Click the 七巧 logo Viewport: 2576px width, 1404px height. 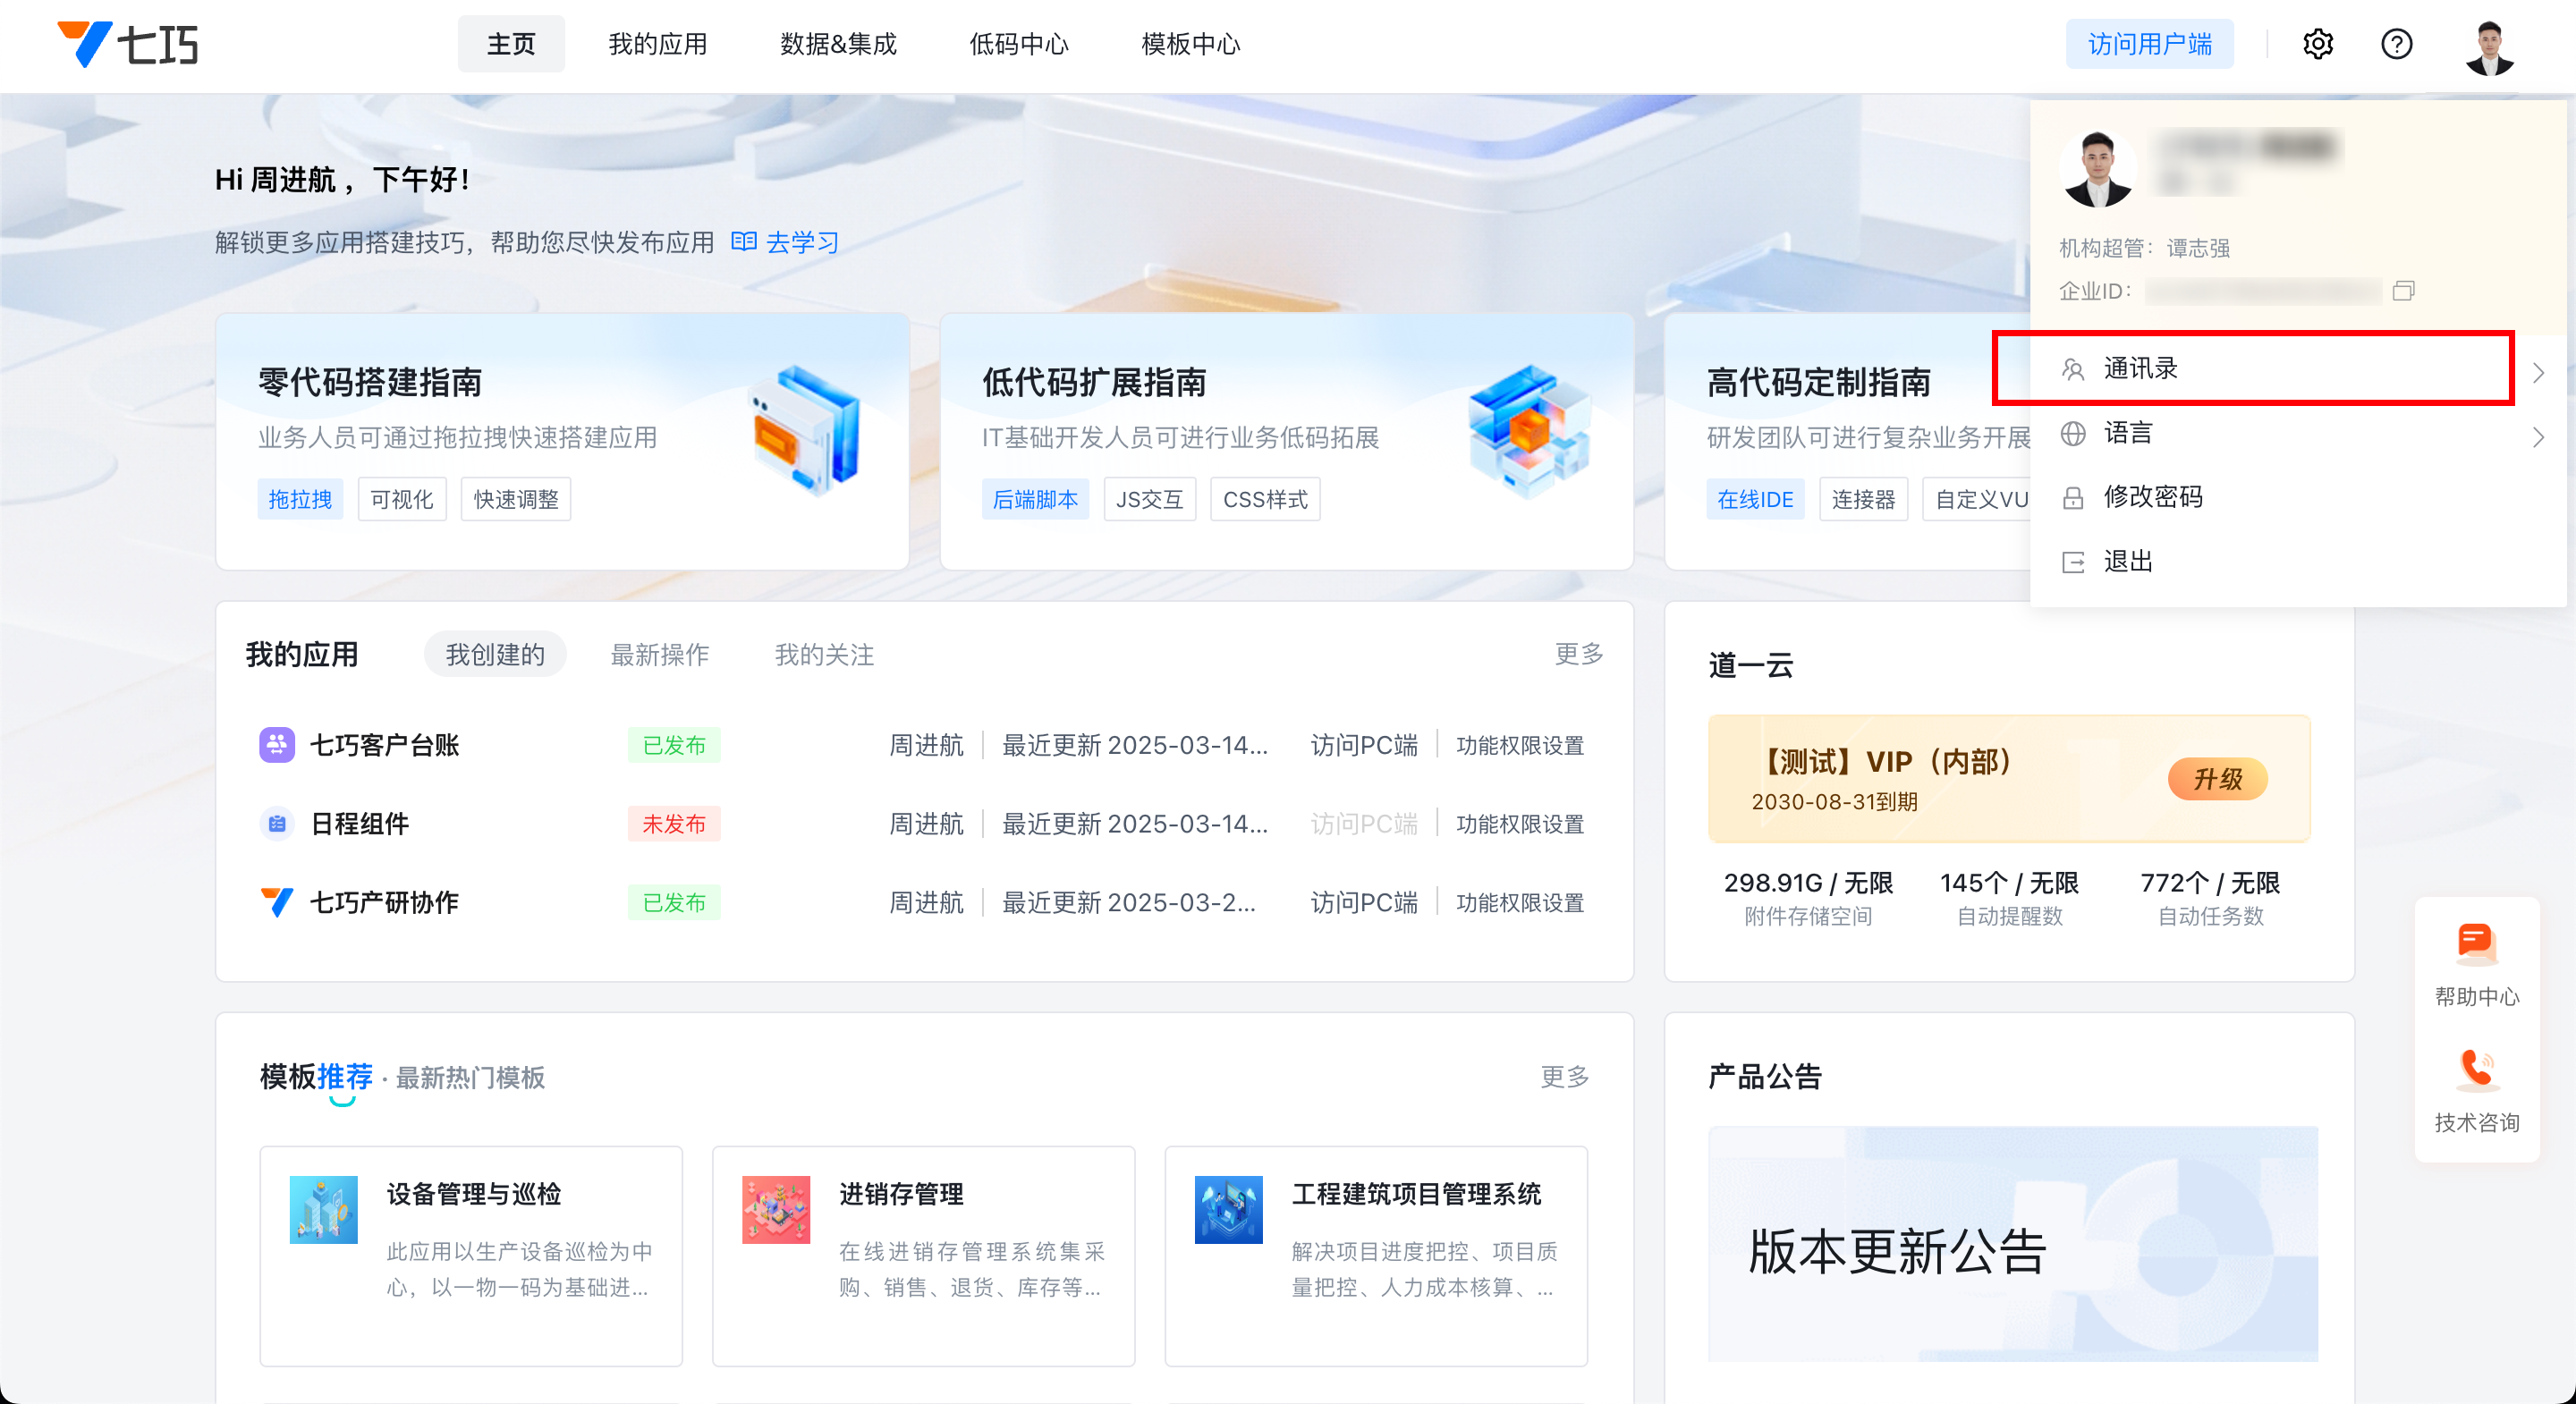tap(128, 44)
